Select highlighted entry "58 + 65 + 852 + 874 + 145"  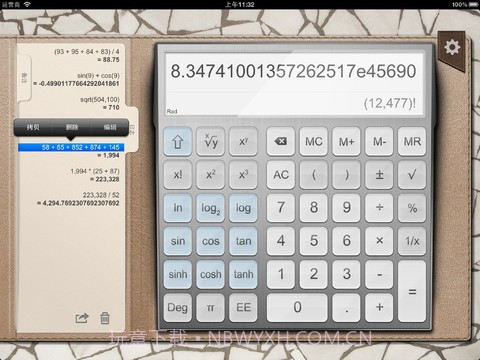71,147
